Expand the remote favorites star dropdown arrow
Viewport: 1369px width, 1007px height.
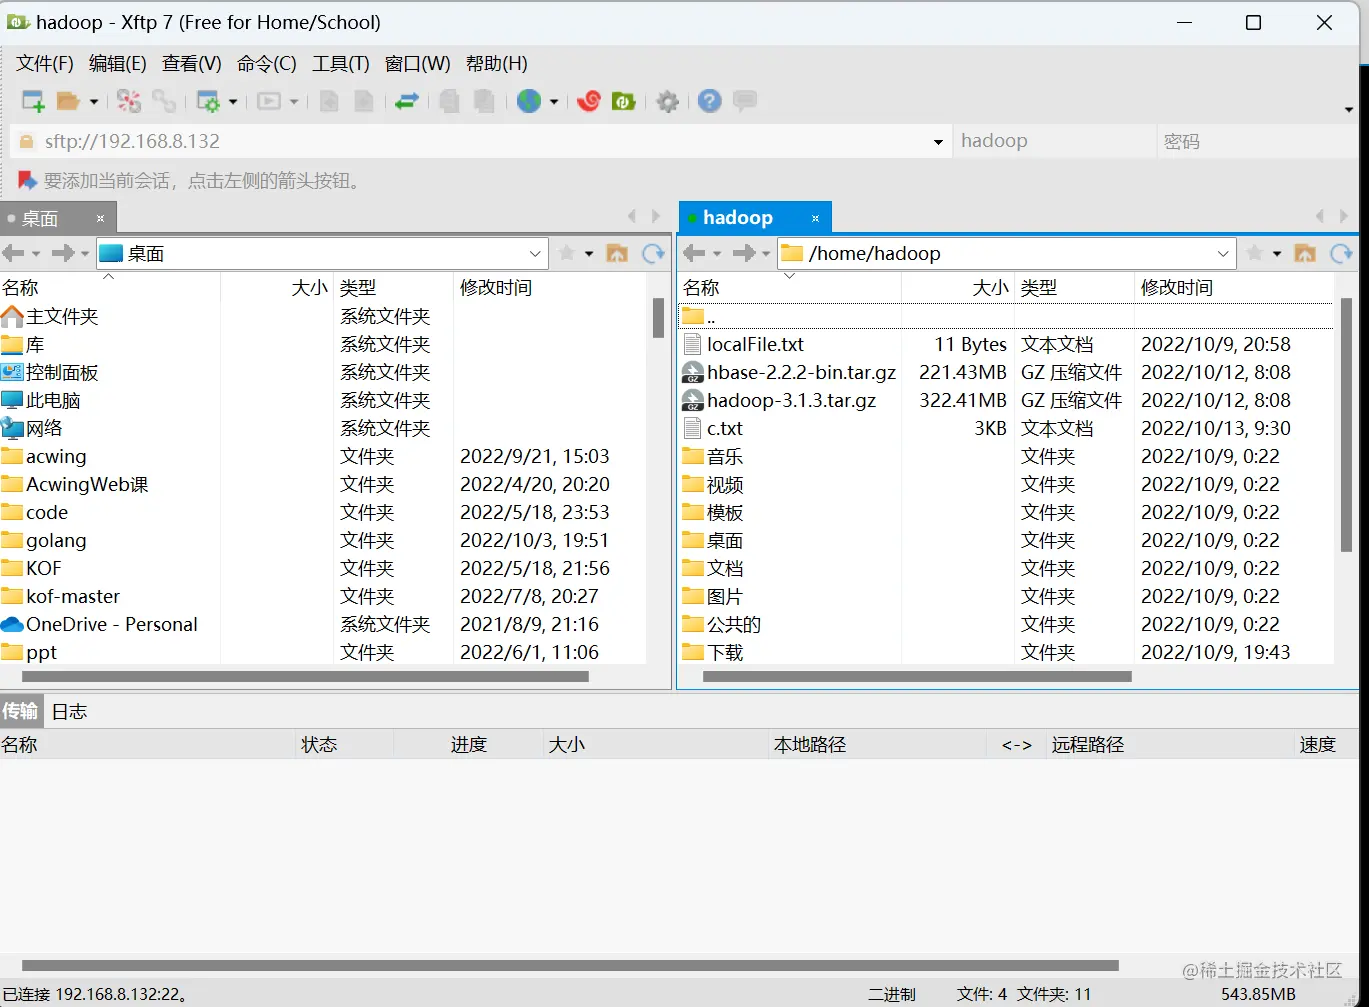1277,255
